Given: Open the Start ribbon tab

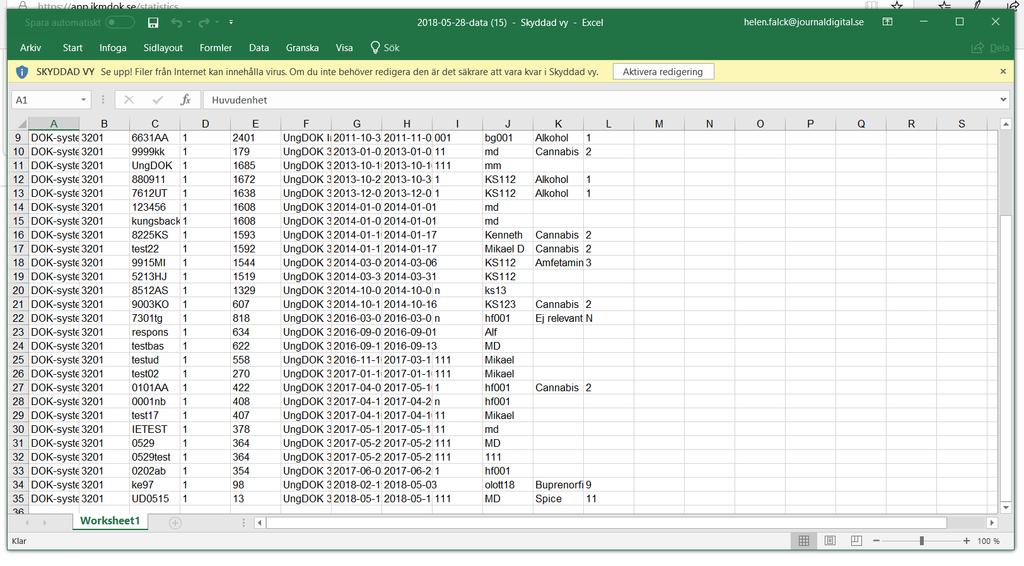Looking at the screenshot, I should [x=72, y=48].
